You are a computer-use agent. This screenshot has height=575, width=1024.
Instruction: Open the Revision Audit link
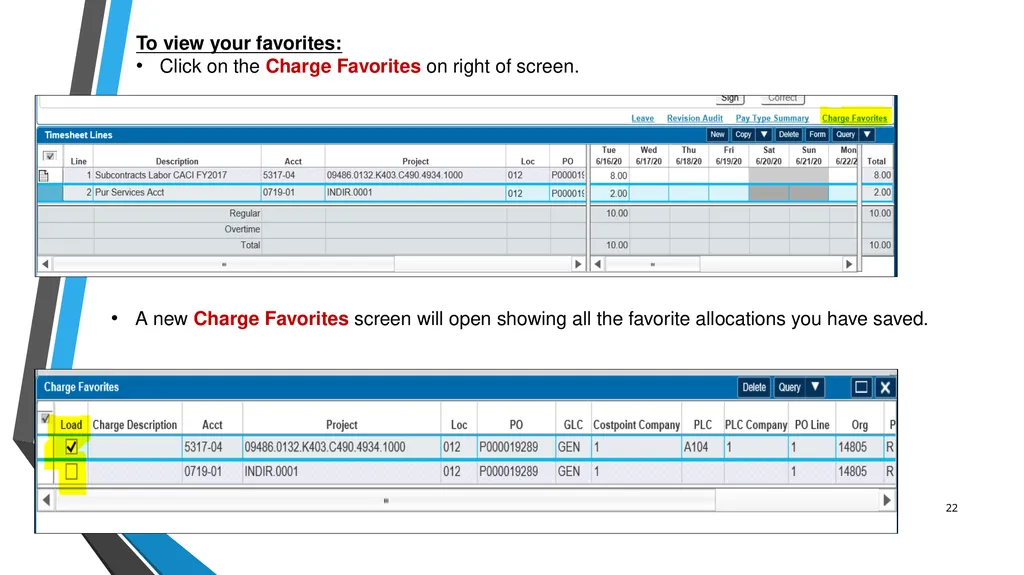[x=694, y=118]
